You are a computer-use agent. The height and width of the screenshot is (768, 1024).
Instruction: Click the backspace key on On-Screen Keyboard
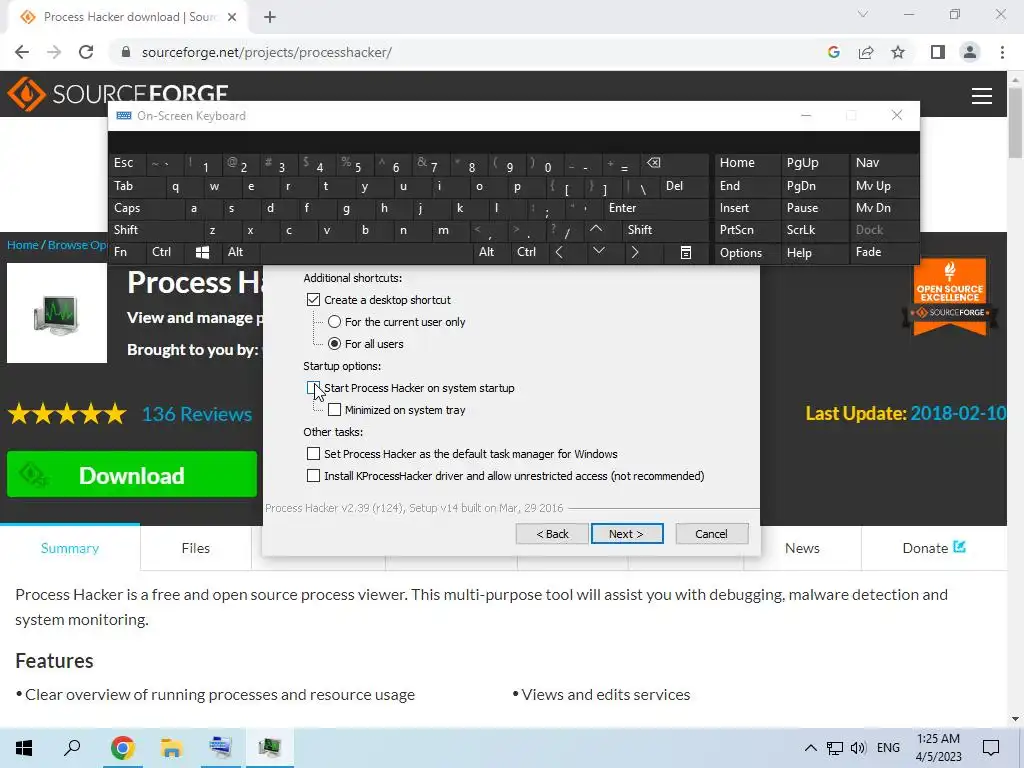[653, 163]
